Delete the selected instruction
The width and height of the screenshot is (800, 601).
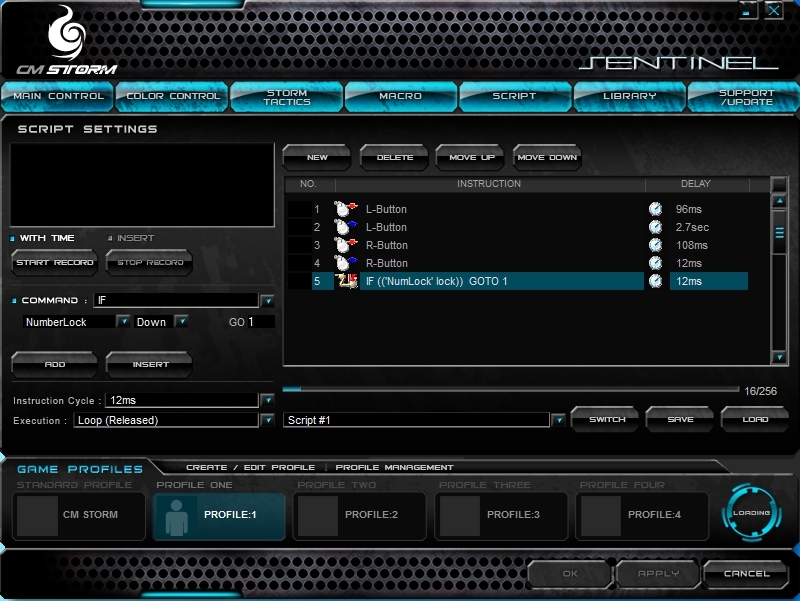pos(394,158)
